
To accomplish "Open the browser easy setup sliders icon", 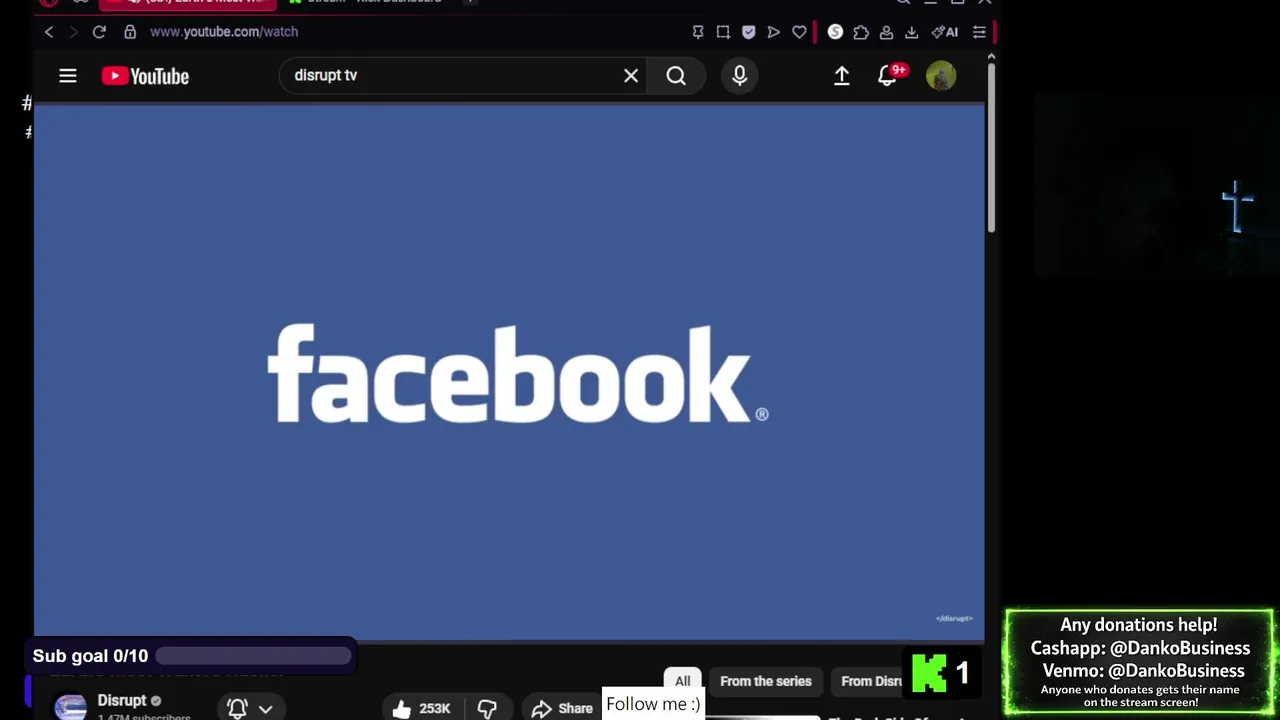I will click(979, 32).
